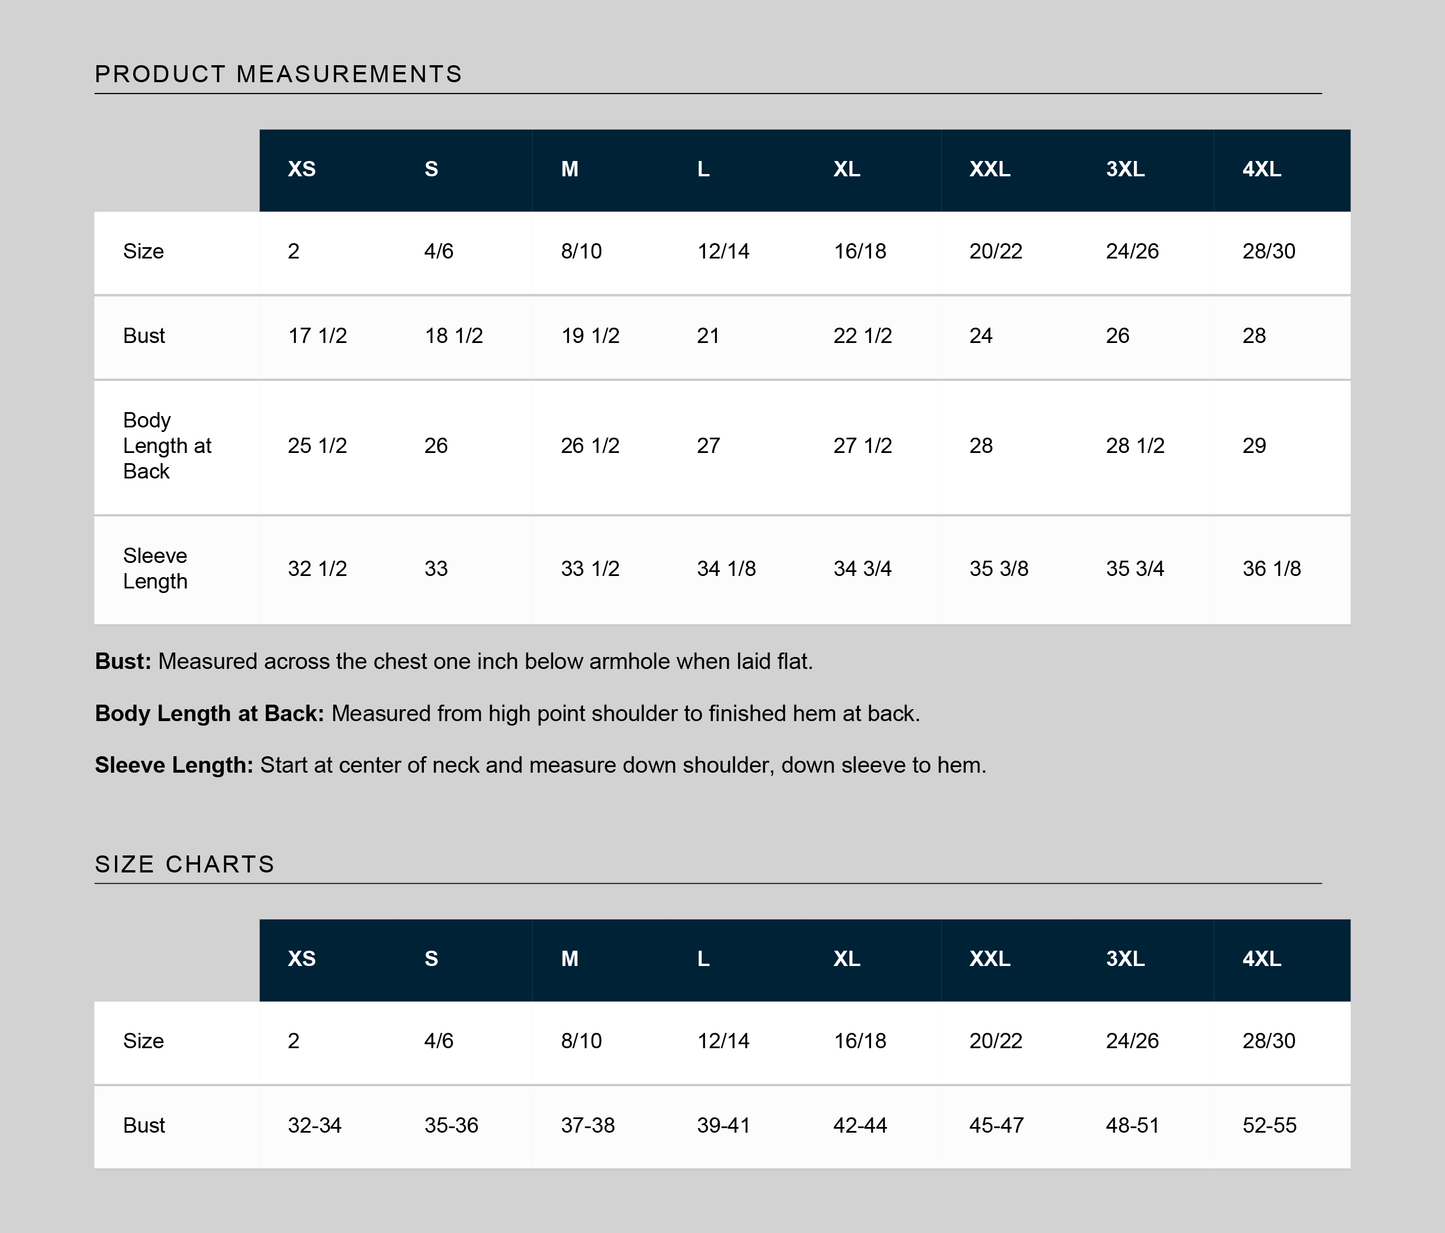Click the Product Measurements heading
This screenshot has width=1445, height=1233.
click(278, 74)
